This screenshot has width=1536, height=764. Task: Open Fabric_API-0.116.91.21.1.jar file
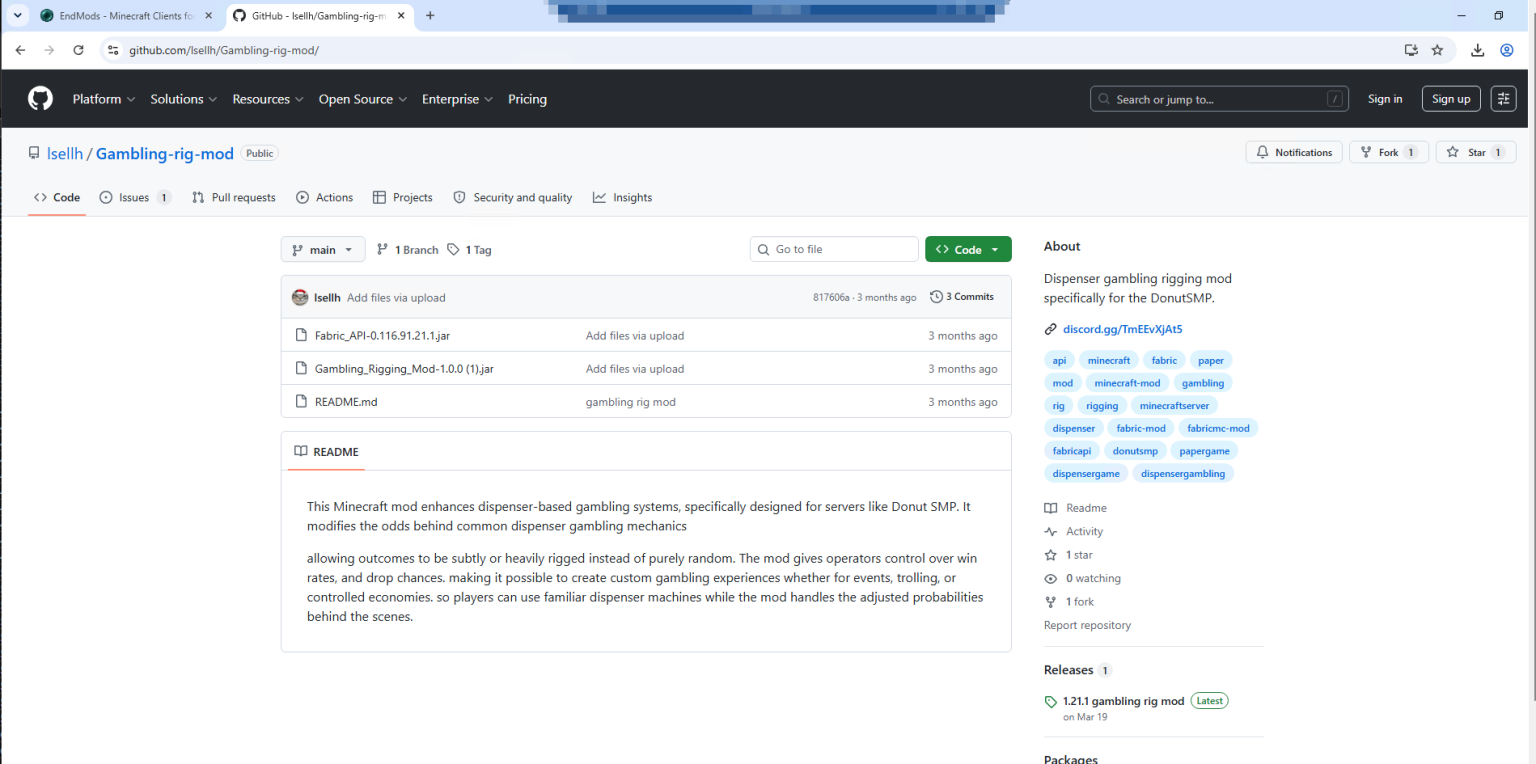click(382, 336)
